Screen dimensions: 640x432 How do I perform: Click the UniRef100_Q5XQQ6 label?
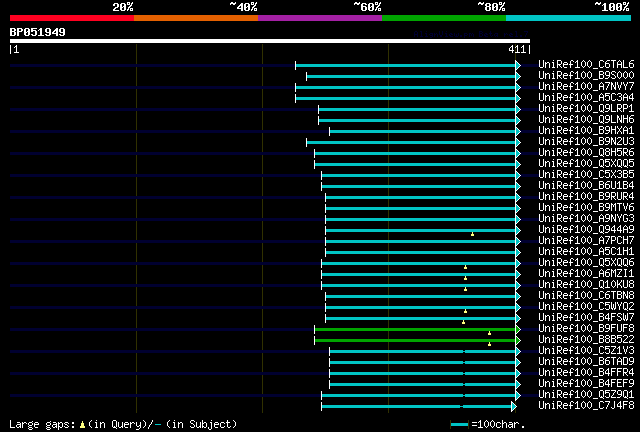coord(586,263)
